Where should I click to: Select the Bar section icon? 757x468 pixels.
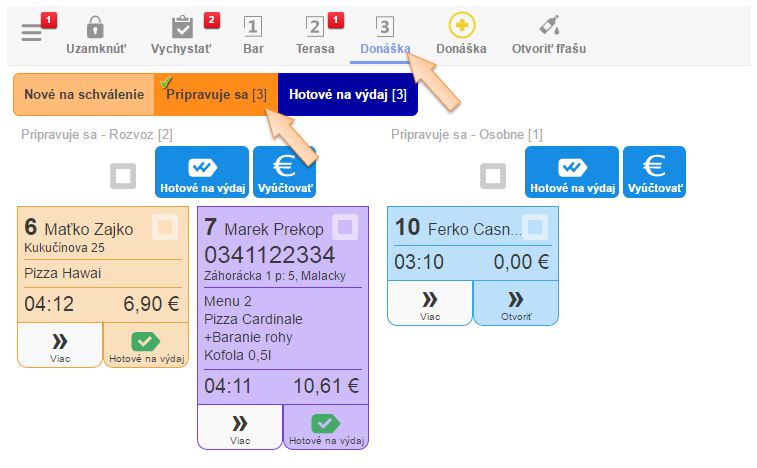point(254,28)
